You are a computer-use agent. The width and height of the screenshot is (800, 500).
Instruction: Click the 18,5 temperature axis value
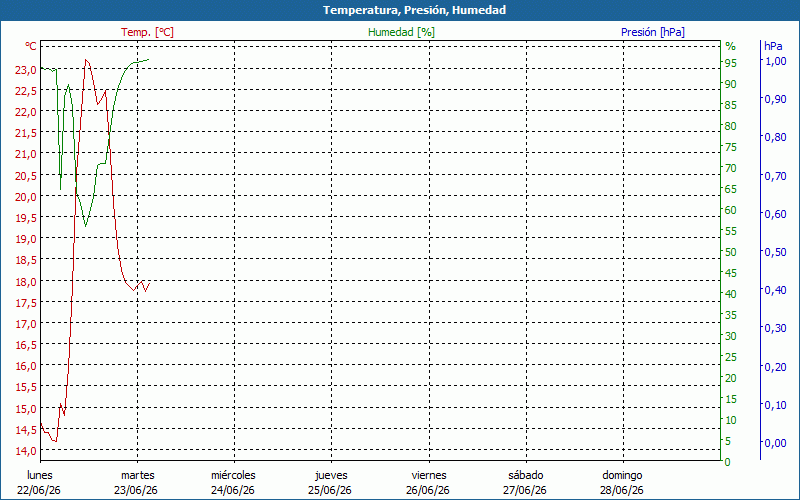point(26,260)
